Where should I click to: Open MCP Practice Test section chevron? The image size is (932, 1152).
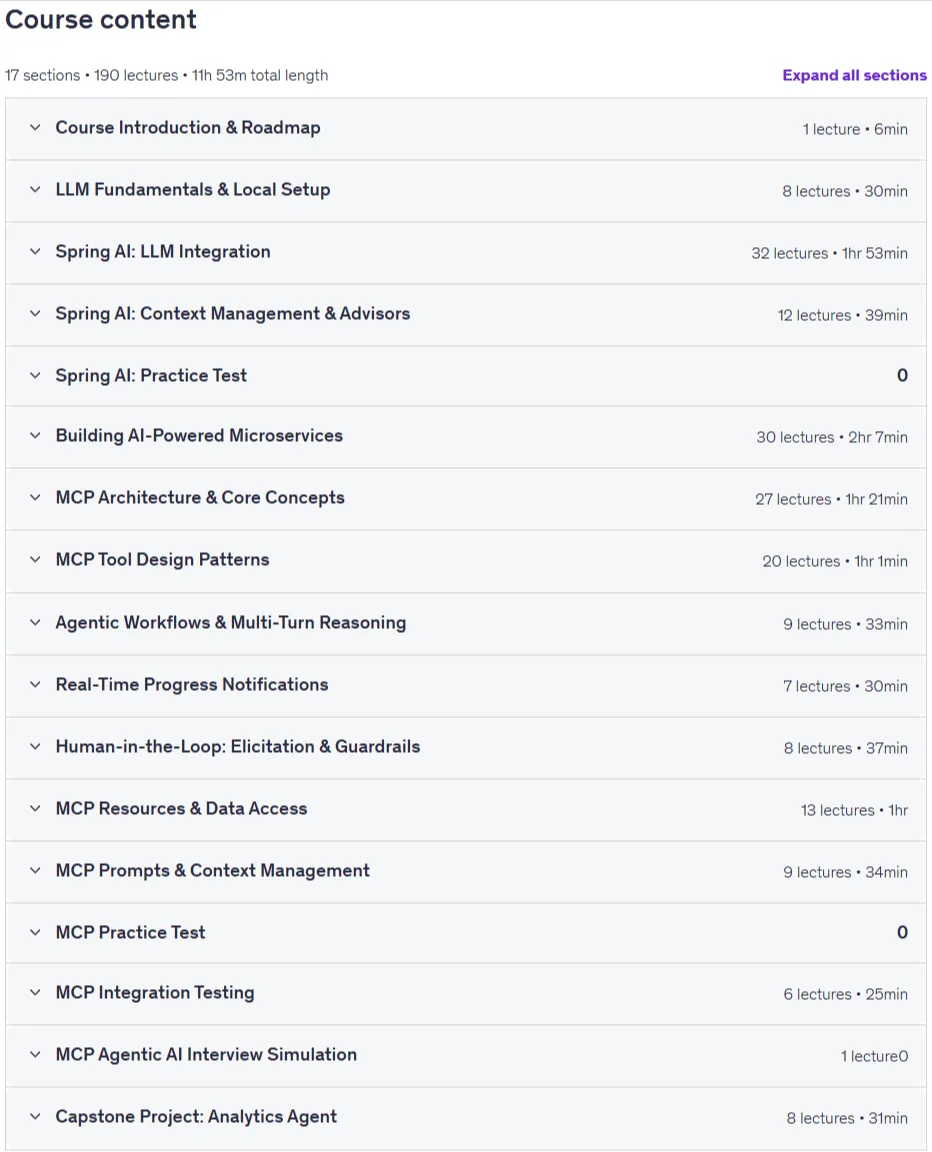(x=35, y=932)
